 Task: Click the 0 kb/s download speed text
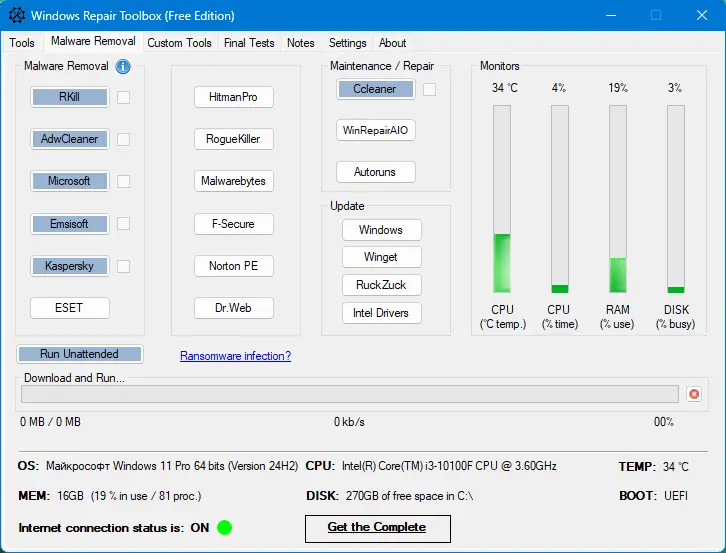pos(349,422)
